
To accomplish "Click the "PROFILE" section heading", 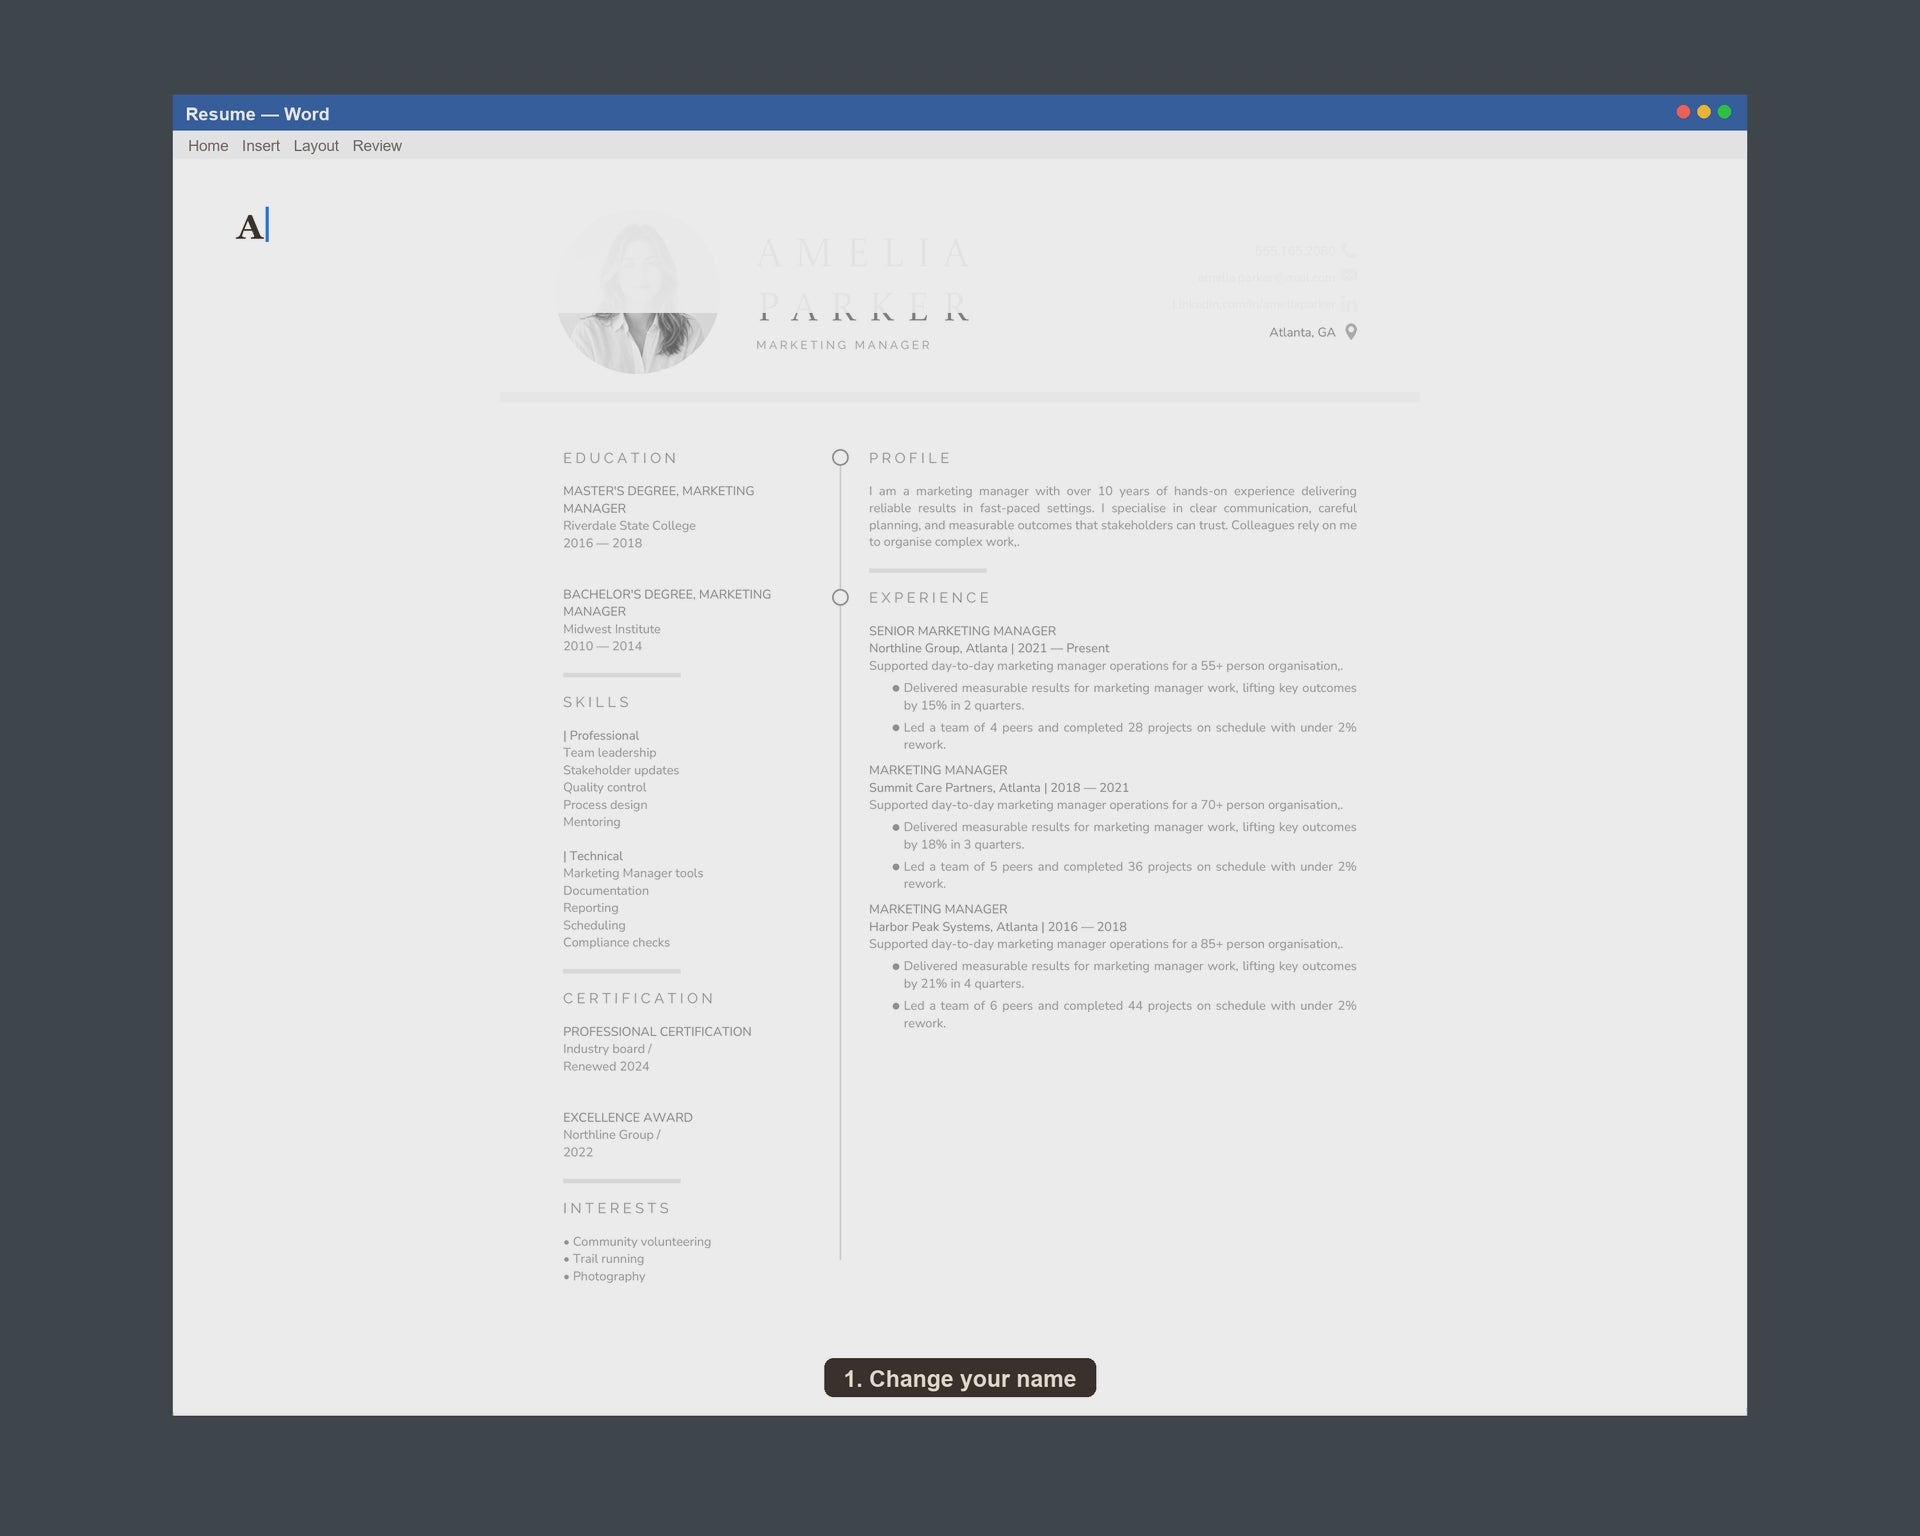I will coord(910,458).
